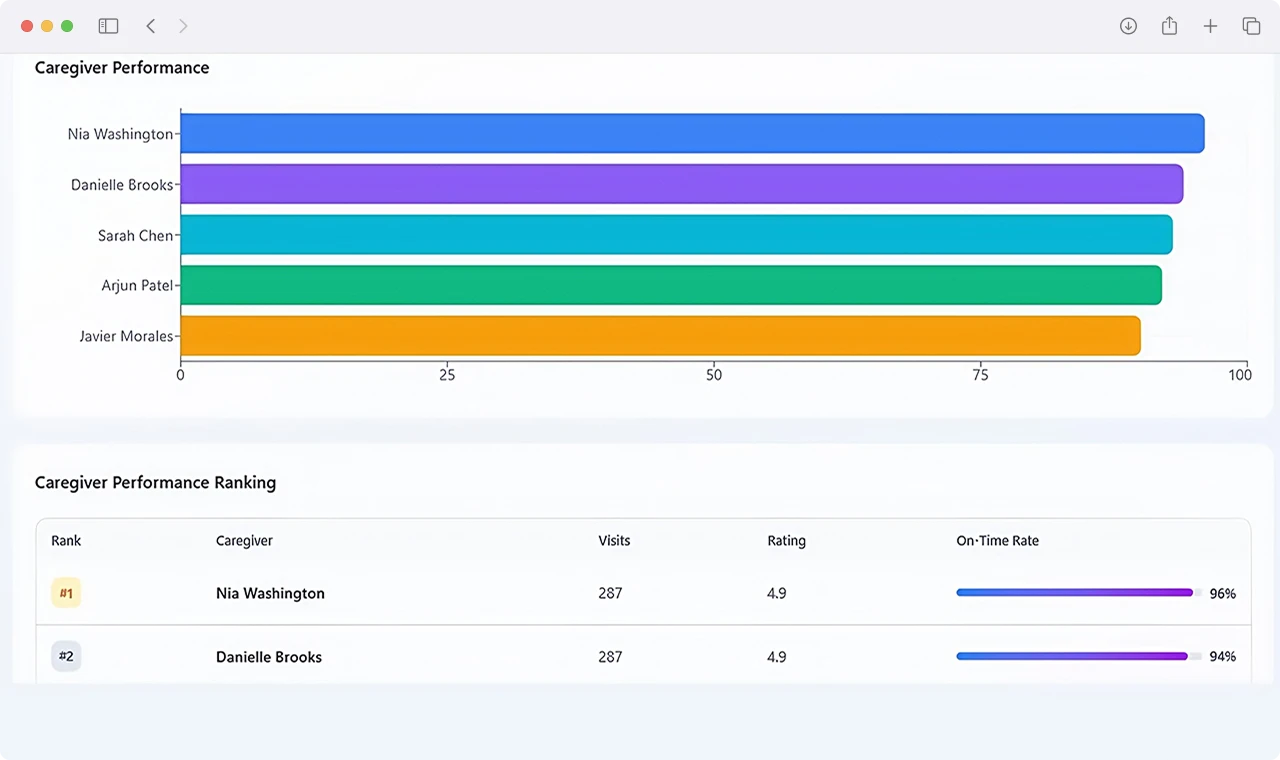Click the share icon in the toolbar
The image size is (1280, 760).
pyautogui.click(x=1169, y=26)
